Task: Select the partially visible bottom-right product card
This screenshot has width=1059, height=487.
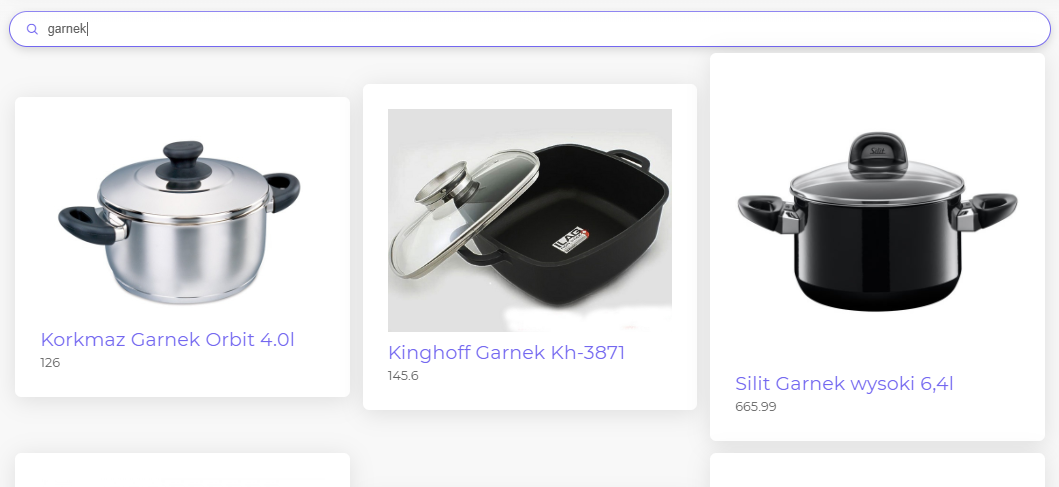Action: click(x=877, y=470)
